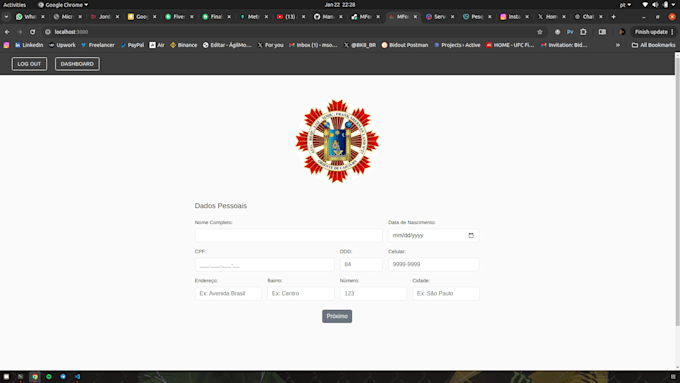Open the All Bookmarks folder

click(654, 45)
